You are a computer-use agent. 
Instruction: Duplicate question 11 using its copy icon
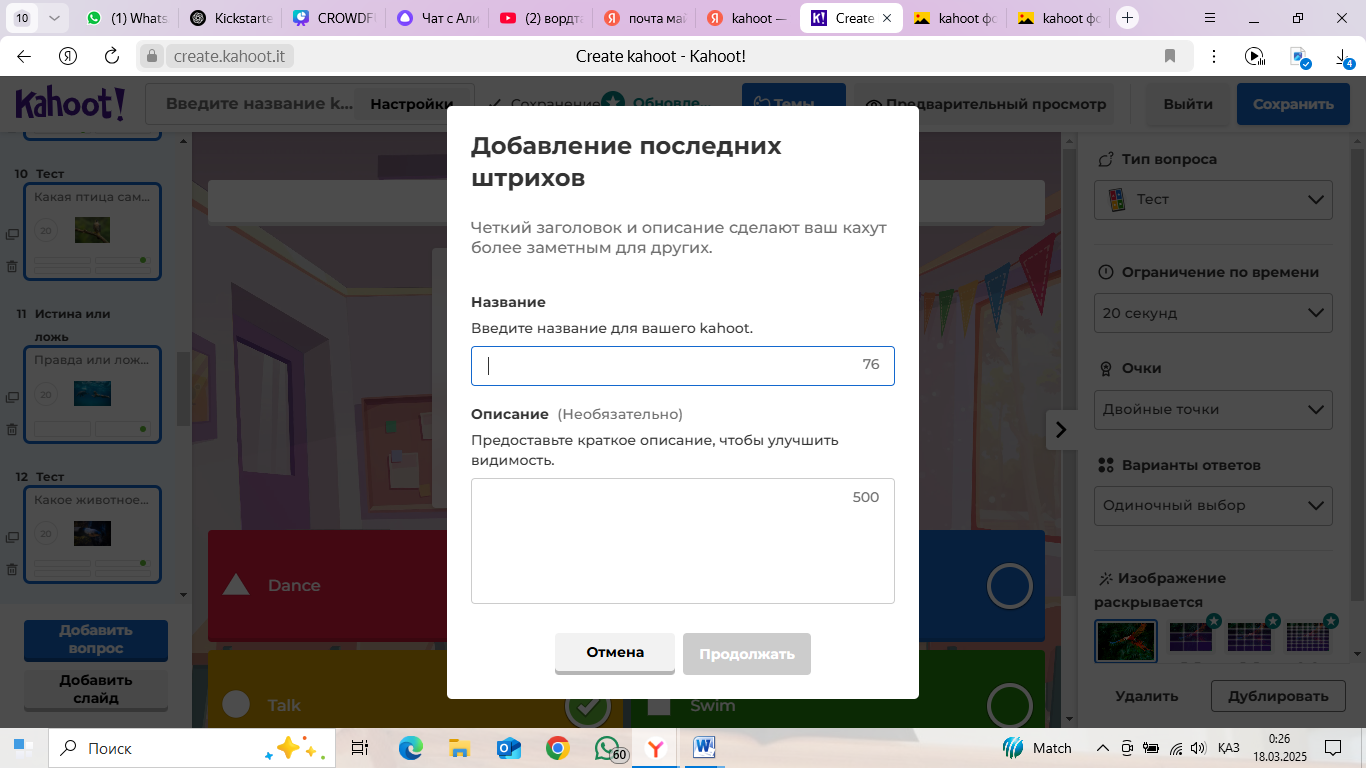(12, 397)
